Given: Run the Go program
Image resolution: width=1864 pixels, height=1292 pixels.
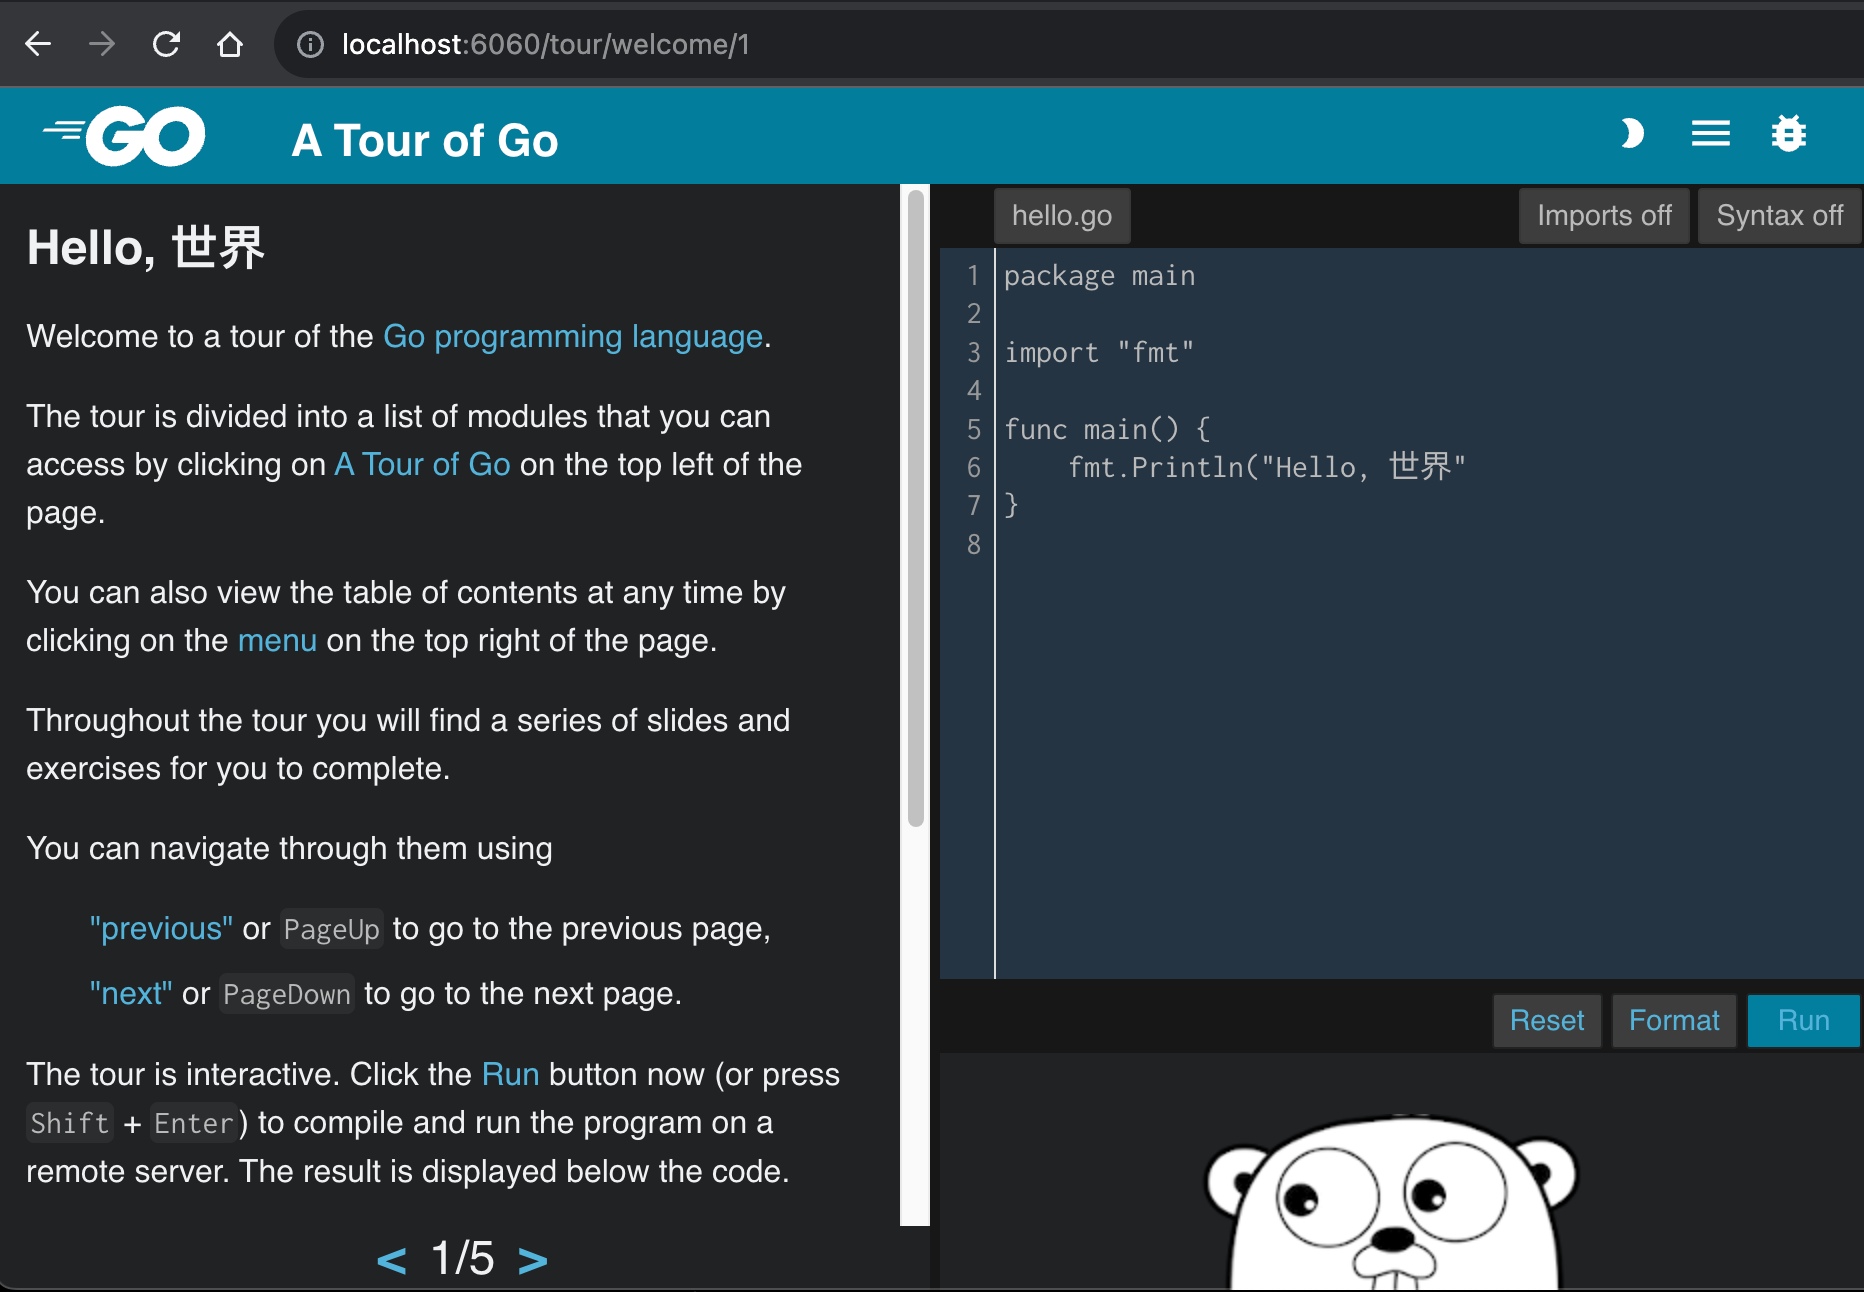Looking at the screenshot, I should click(1802, 1020).
